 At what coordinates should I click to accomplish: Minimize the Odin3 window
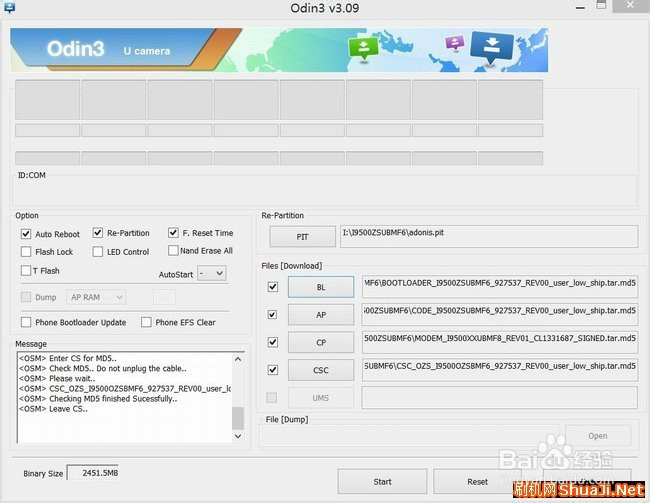[580, 7]
